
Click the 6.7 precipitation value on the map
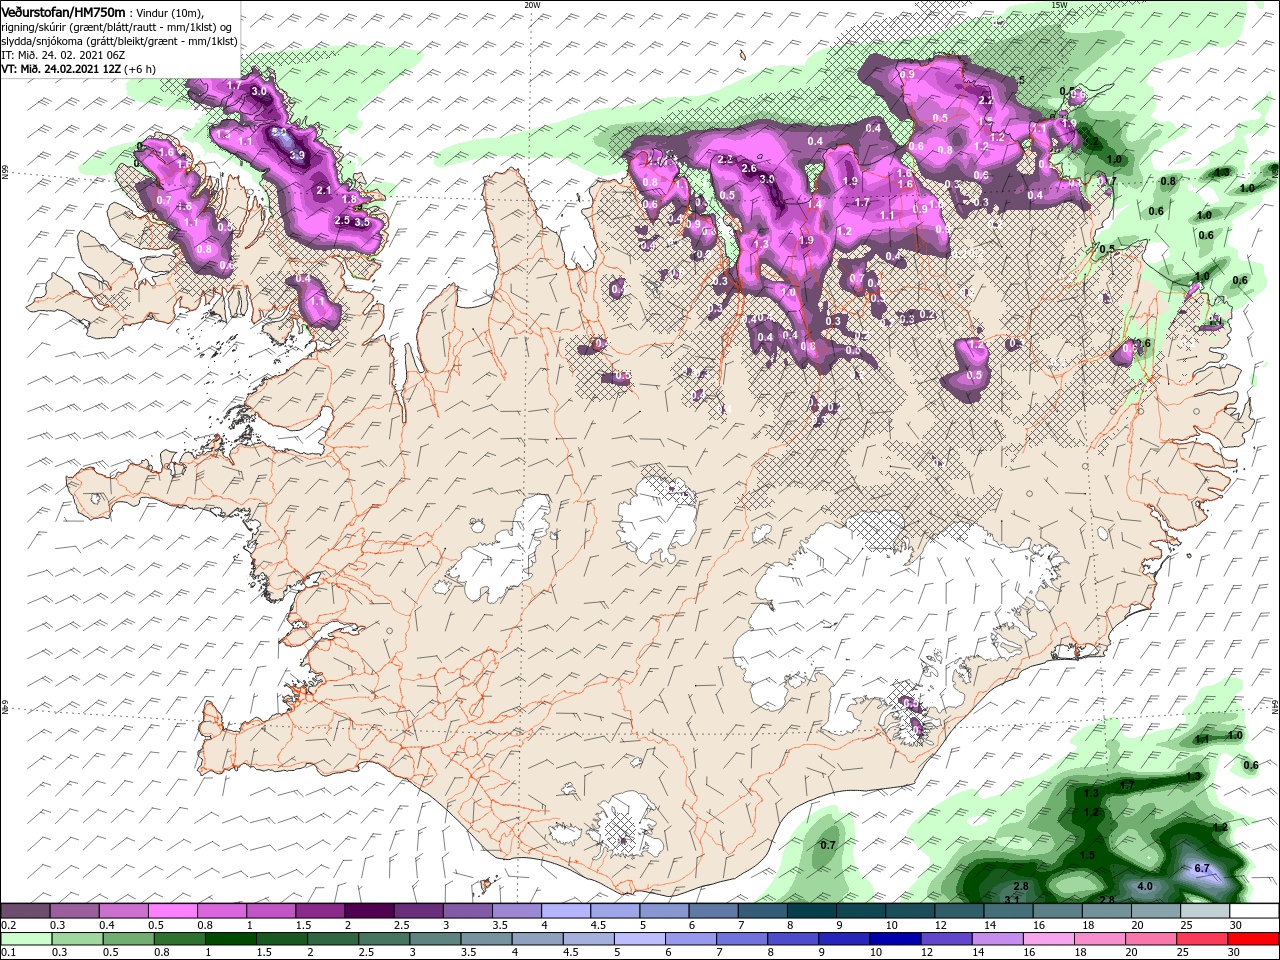(1203, 867)
